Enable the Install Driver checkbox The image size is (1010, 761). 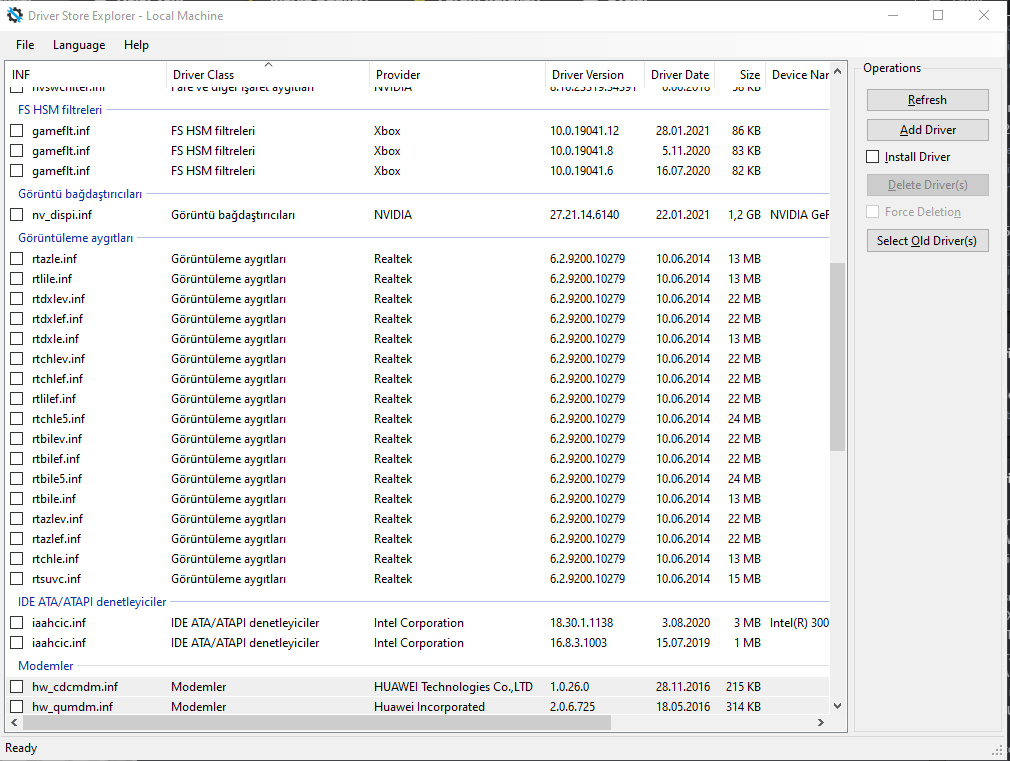click(x=873, y=157)
